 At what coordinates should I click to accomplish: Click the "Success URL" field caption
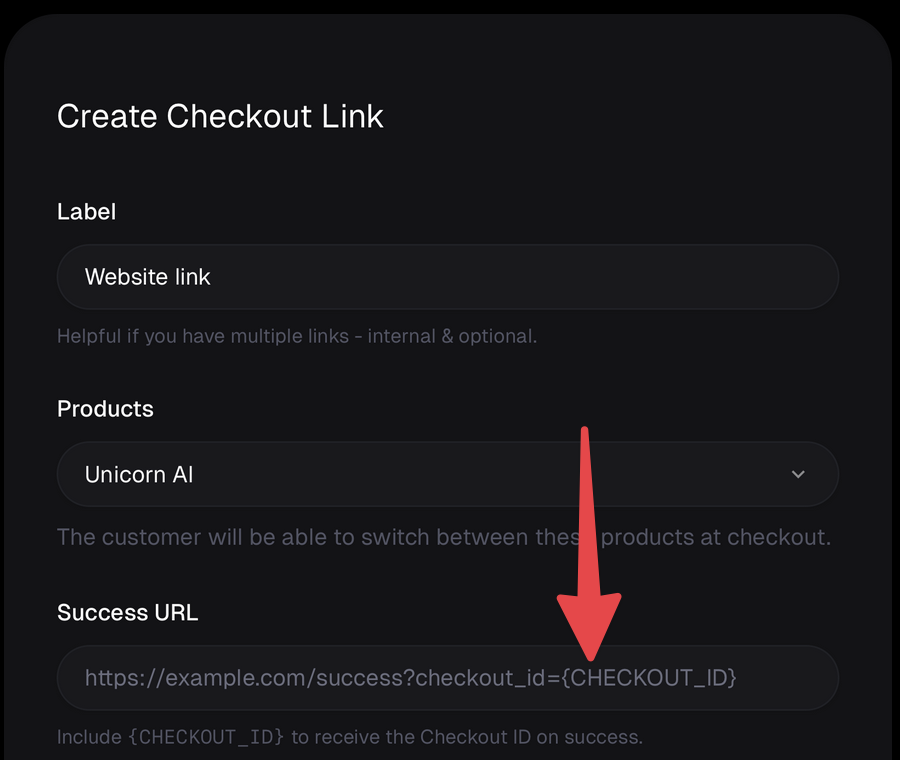(x=127, y=612)
